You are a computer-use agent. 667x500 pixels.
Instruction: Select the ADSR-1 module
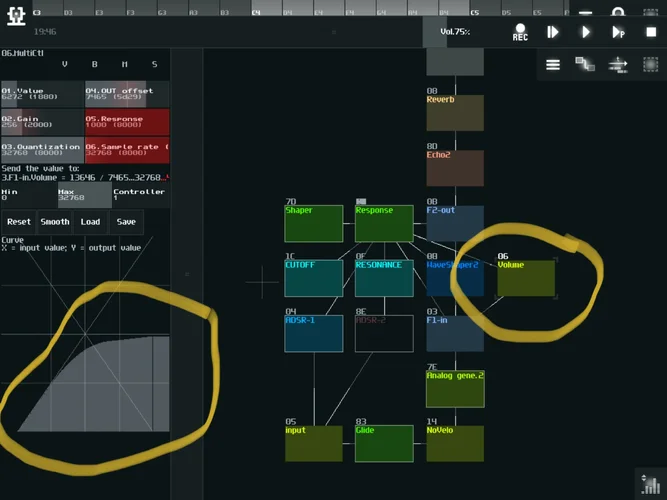(314, 334)
